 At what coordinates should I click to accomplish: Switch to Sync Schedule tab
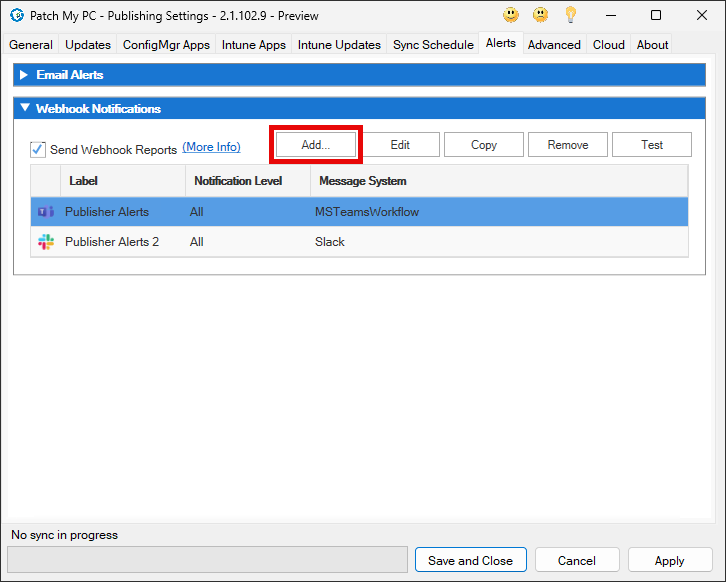coord(433,45)
